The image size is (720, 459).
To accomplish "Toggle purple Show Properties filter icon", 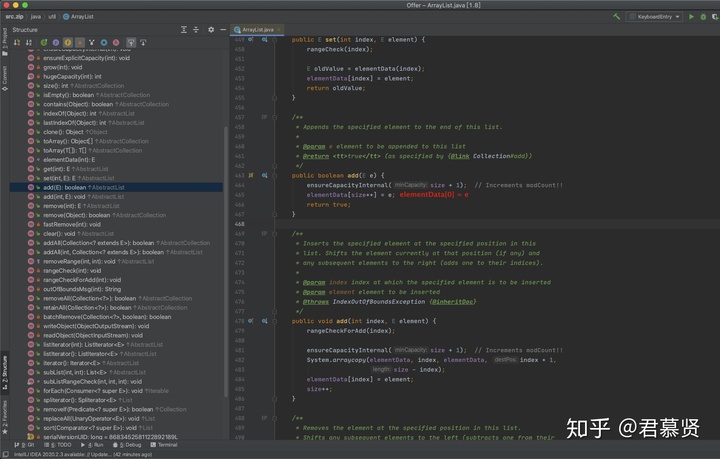I will click(56, 42).
